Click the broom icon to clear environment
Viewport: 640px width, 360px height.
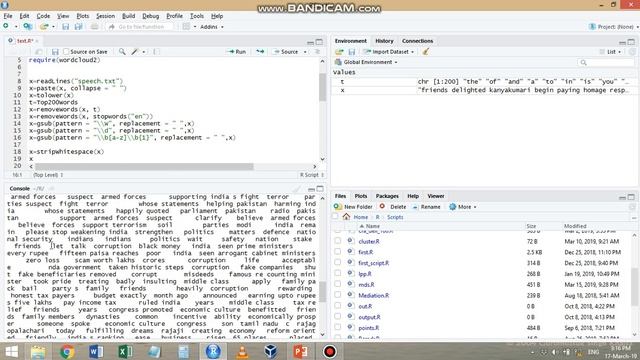(426, 52)
